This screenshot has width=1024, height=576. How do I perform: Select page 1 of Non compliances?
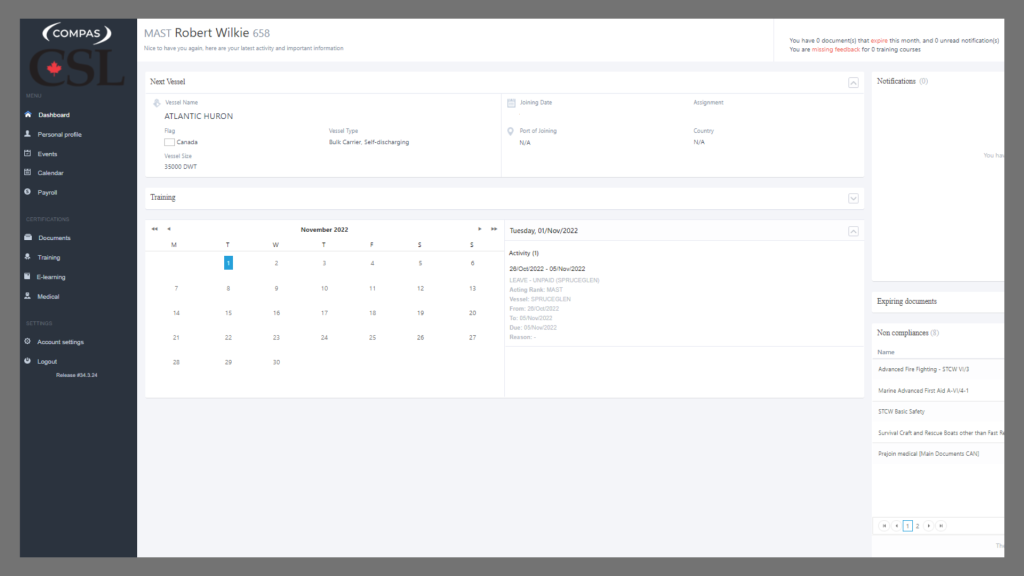pyautogui.click(x=908, y=526)
